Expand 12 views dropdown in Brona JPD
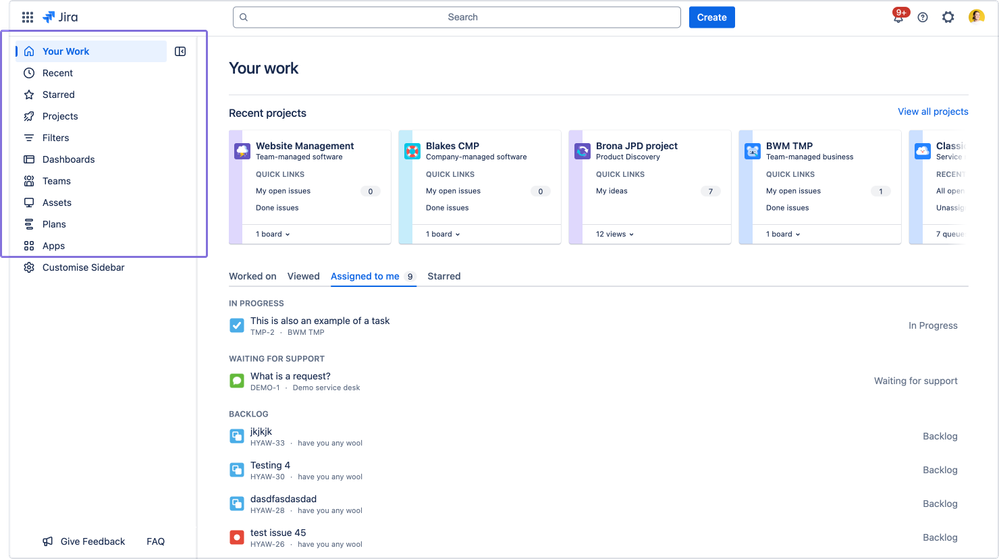Screen dimensions: 999x559 coord(615,235)
